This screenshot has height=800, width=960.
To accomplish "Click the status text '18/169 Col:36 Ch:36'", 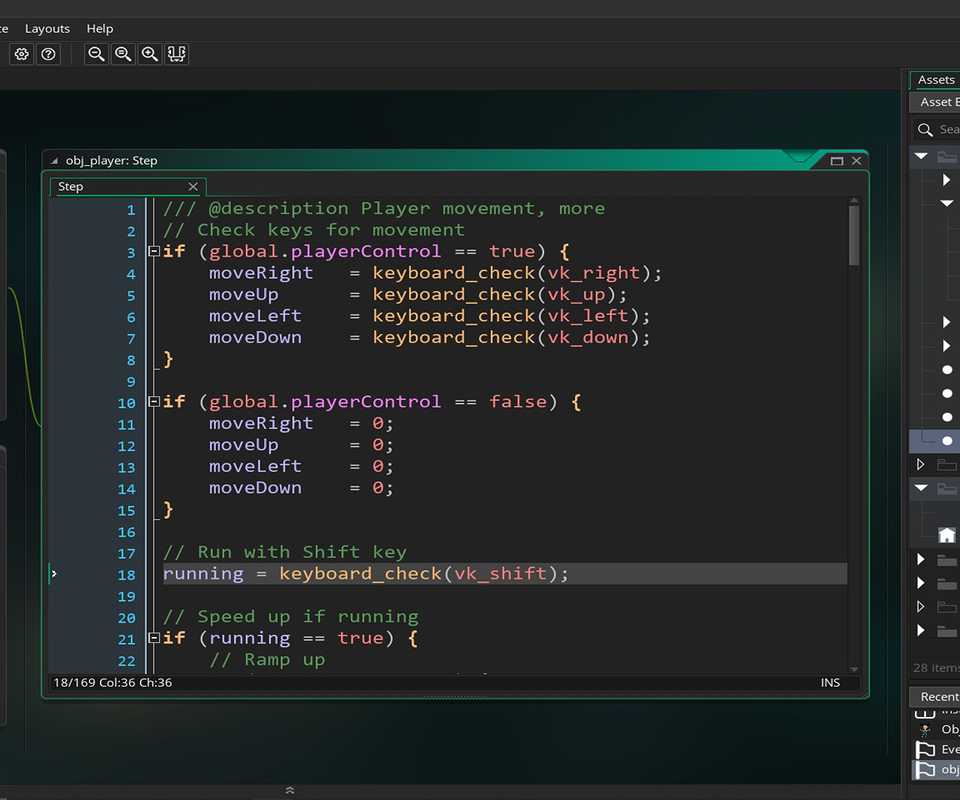I will point(113,682).
